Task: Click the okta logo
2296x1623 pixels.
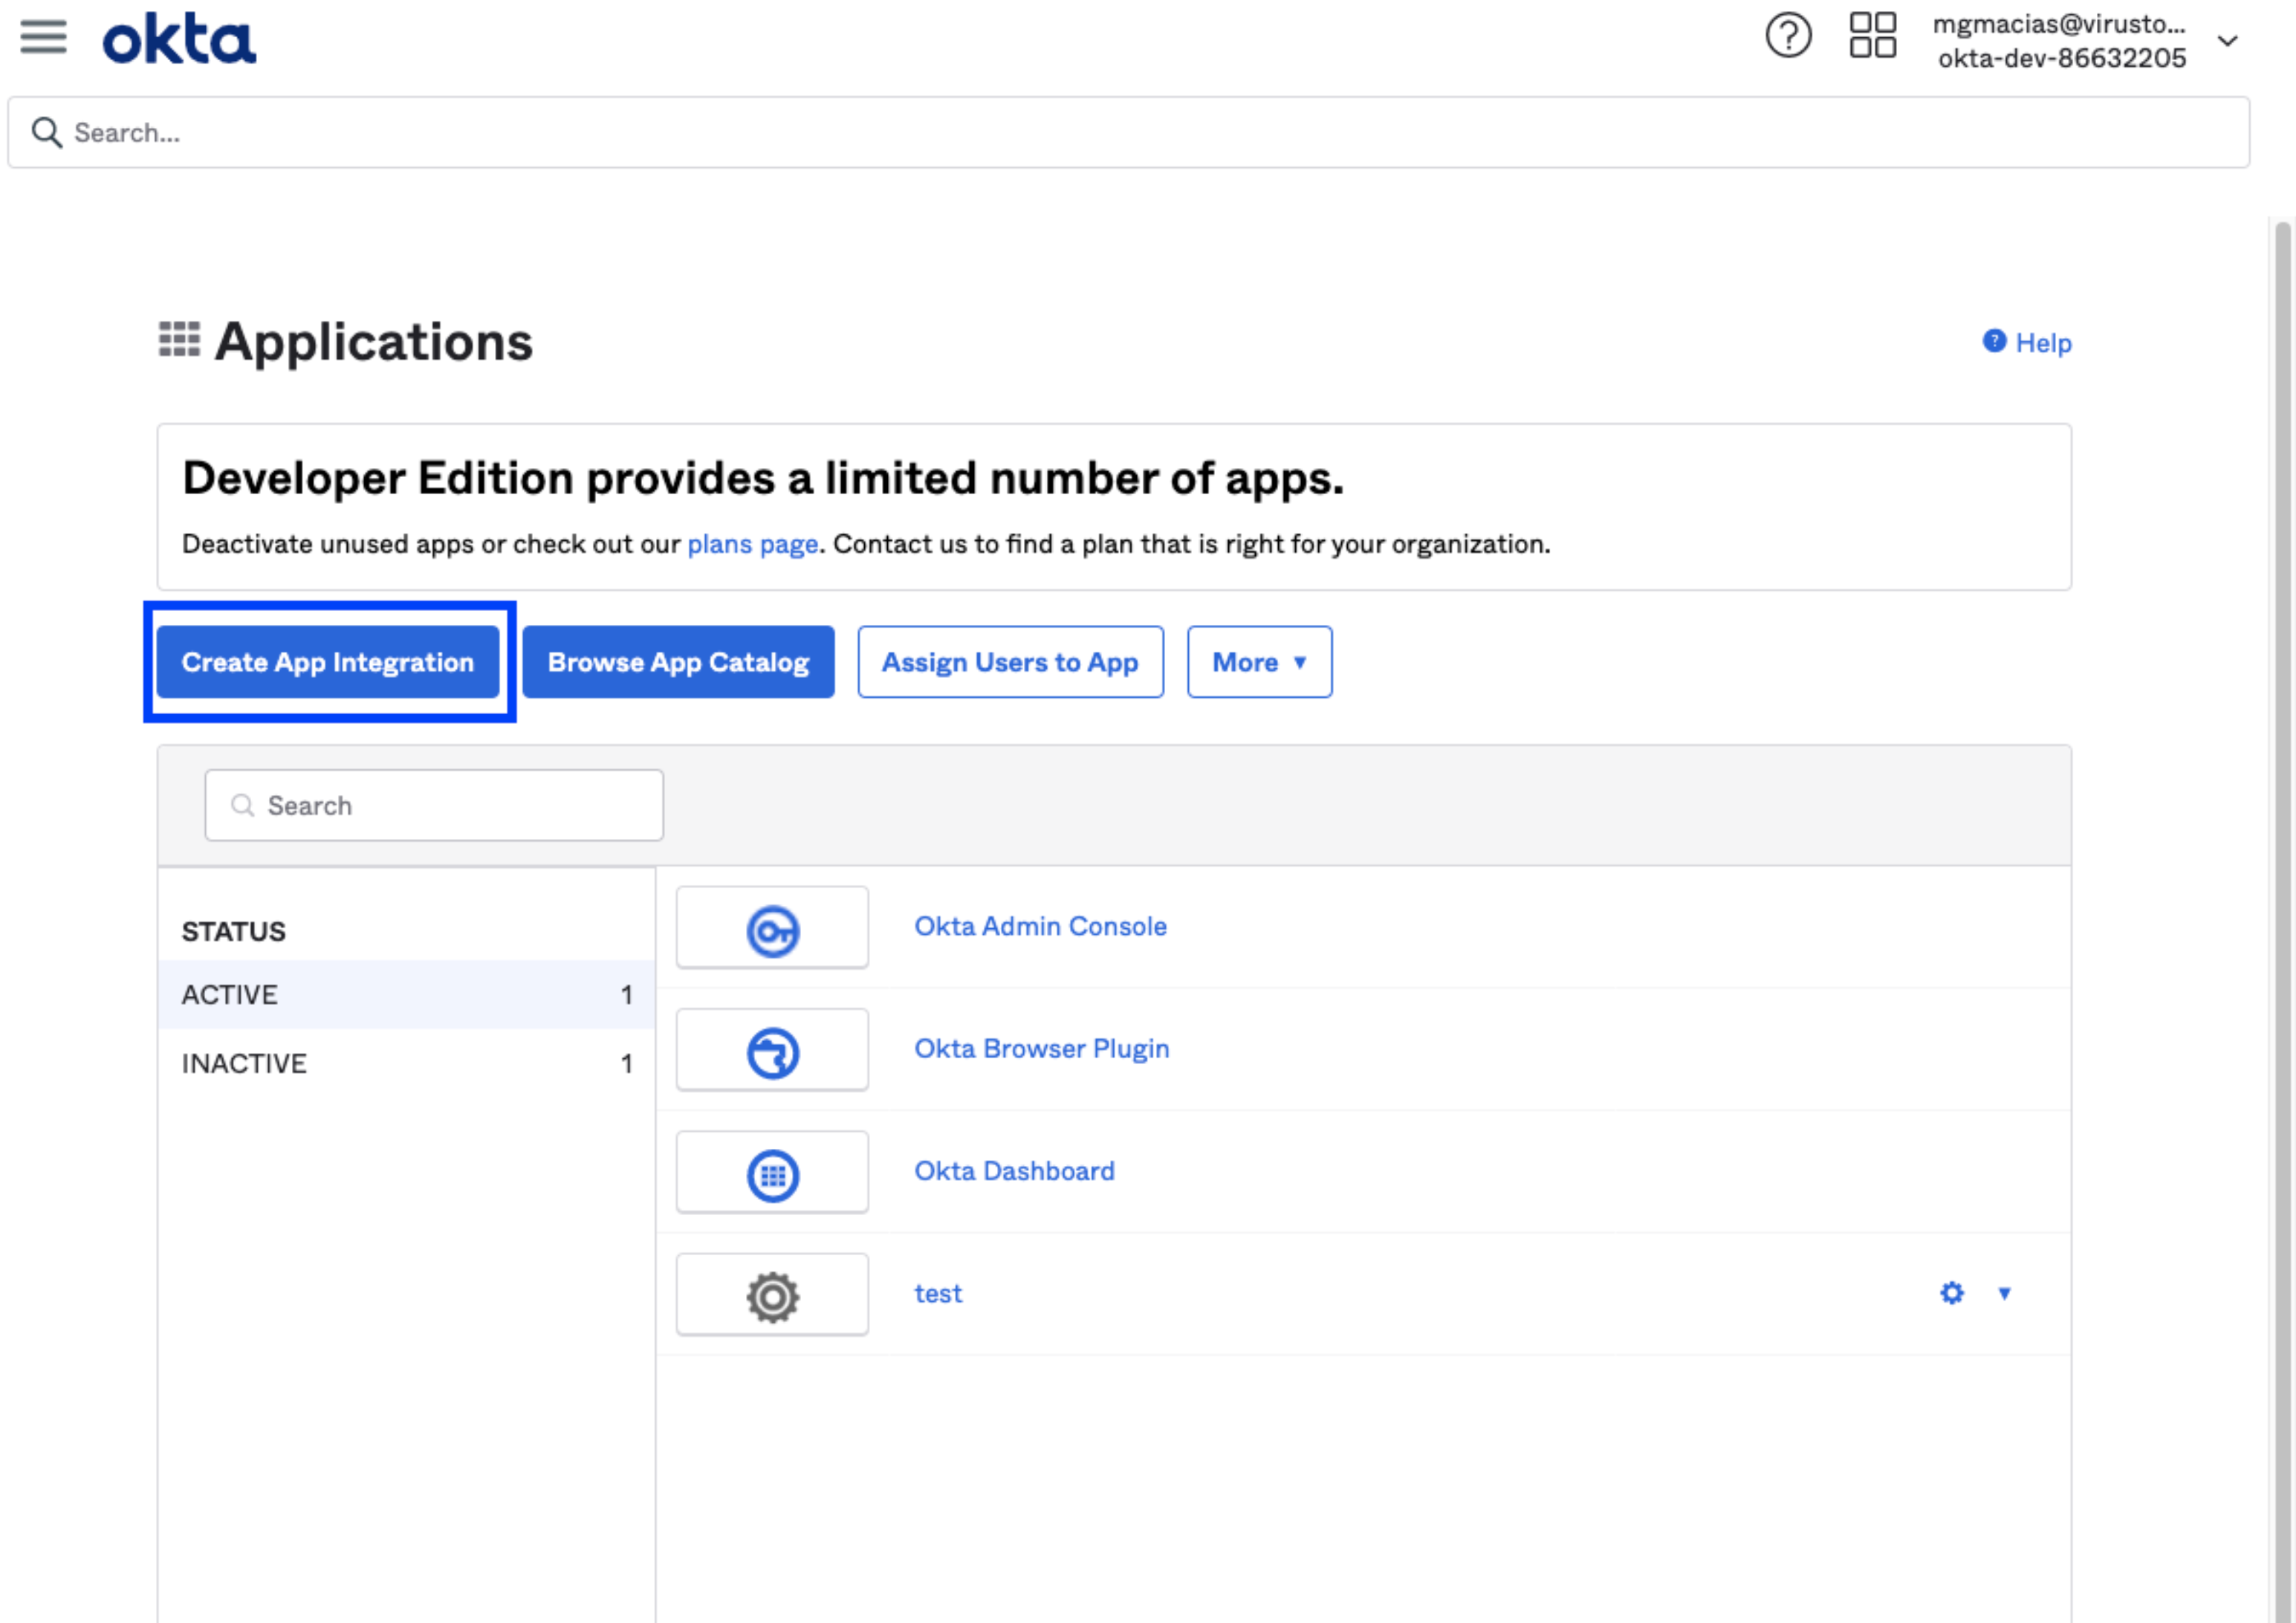Action: click(179, 39)
